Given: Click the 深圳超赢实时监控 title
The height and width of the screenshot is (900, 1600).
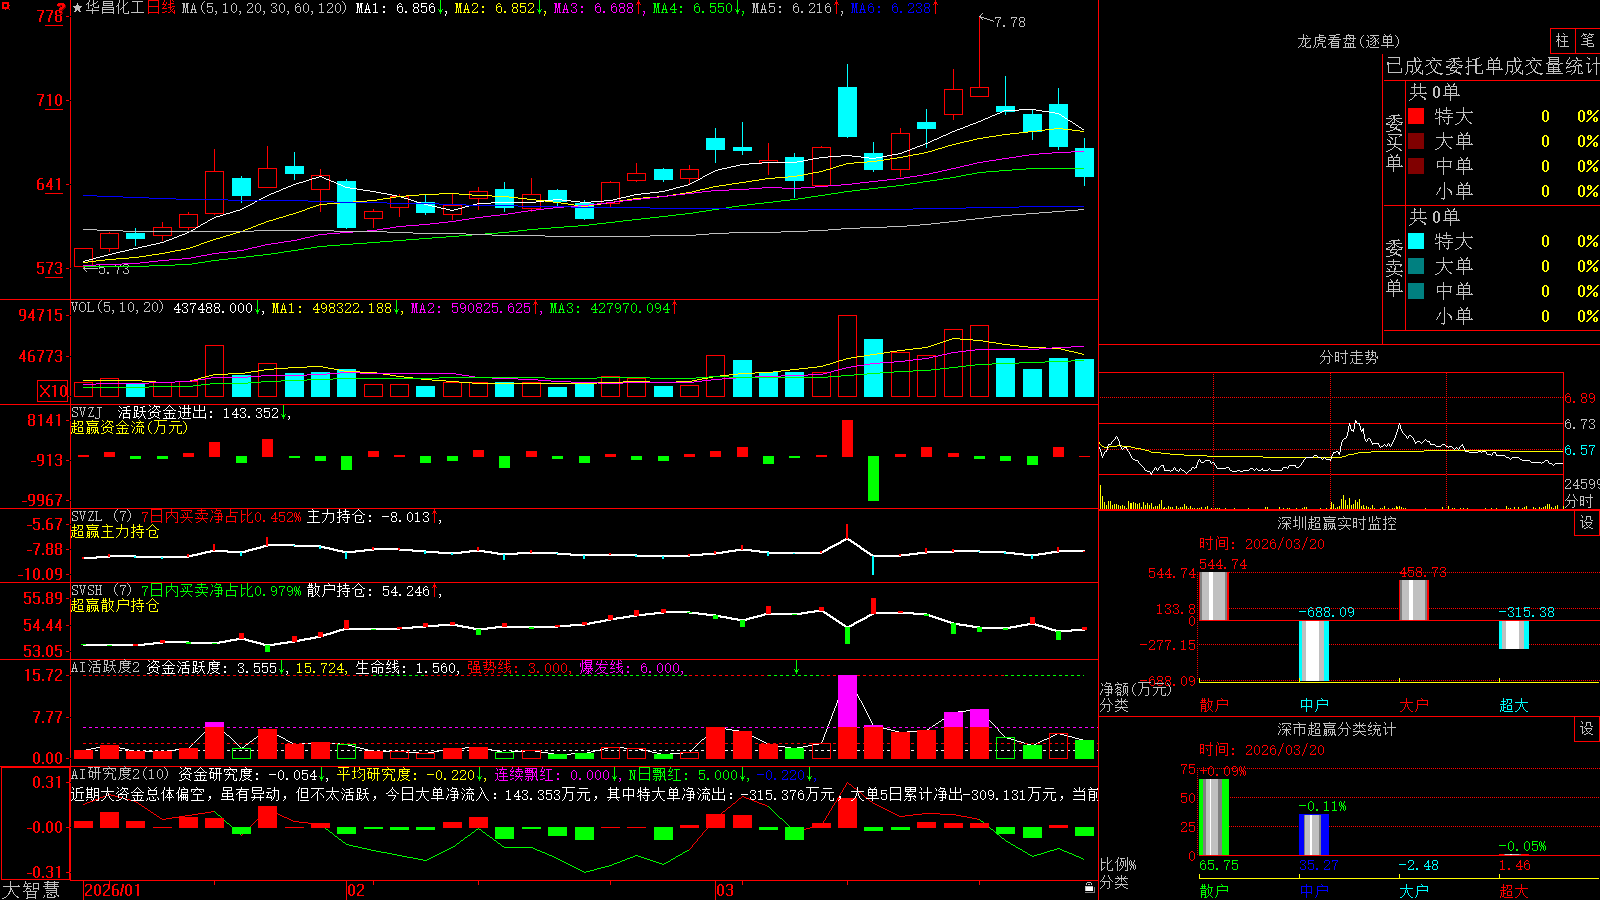Looking at the screenshot, I should coord(1336,523).
